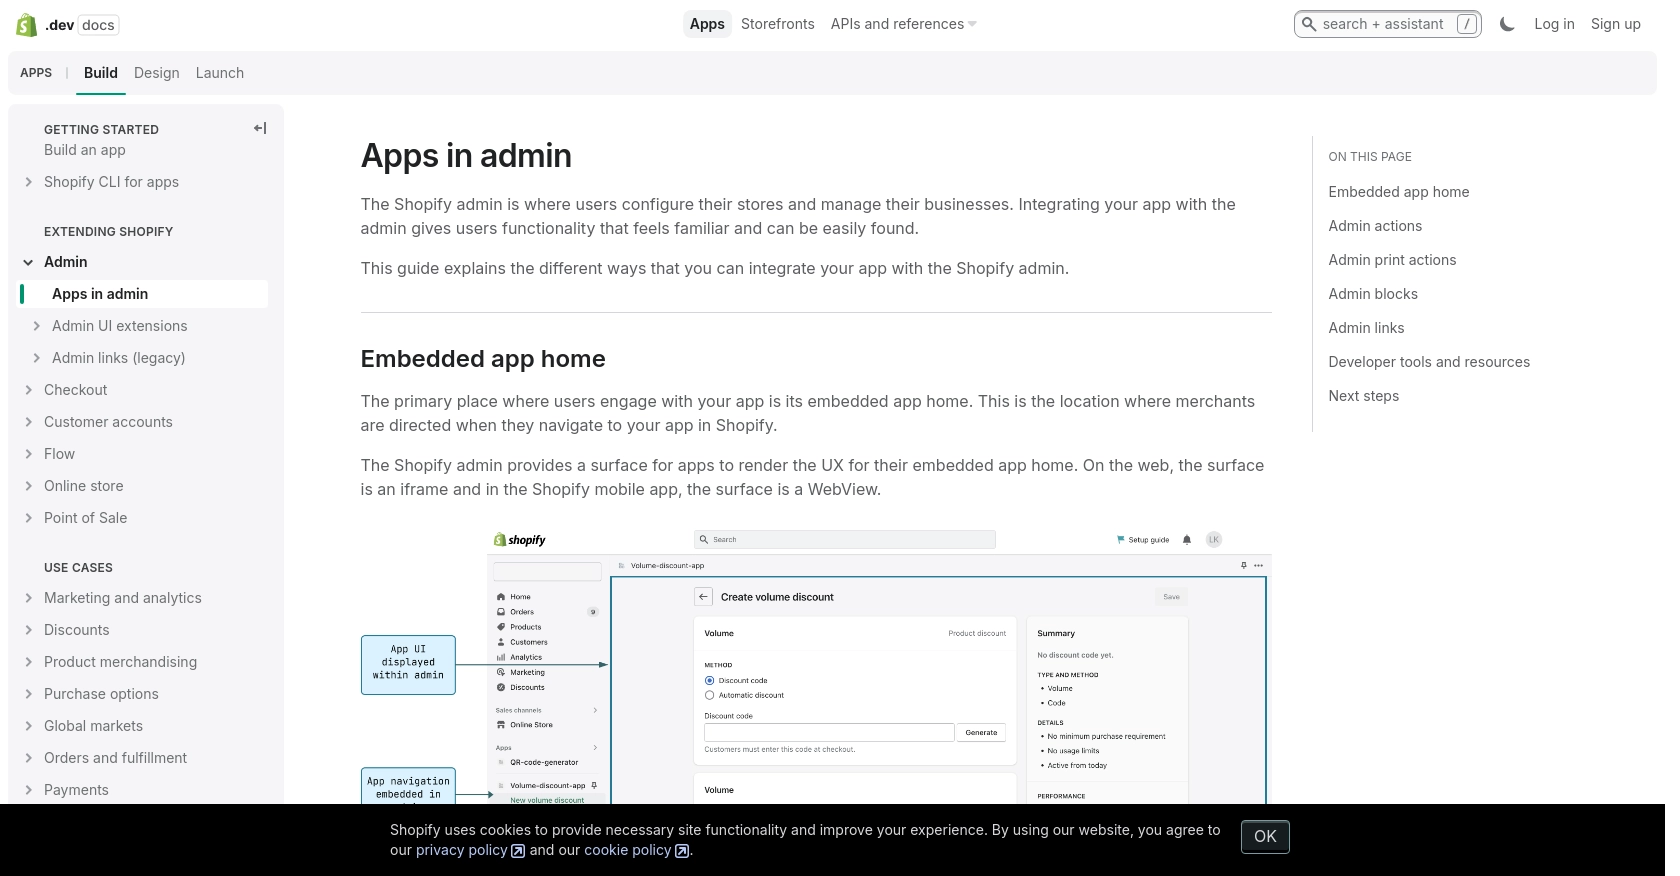Click the Sign up link
1680x876 pixels.
(x=1616, y=24)
